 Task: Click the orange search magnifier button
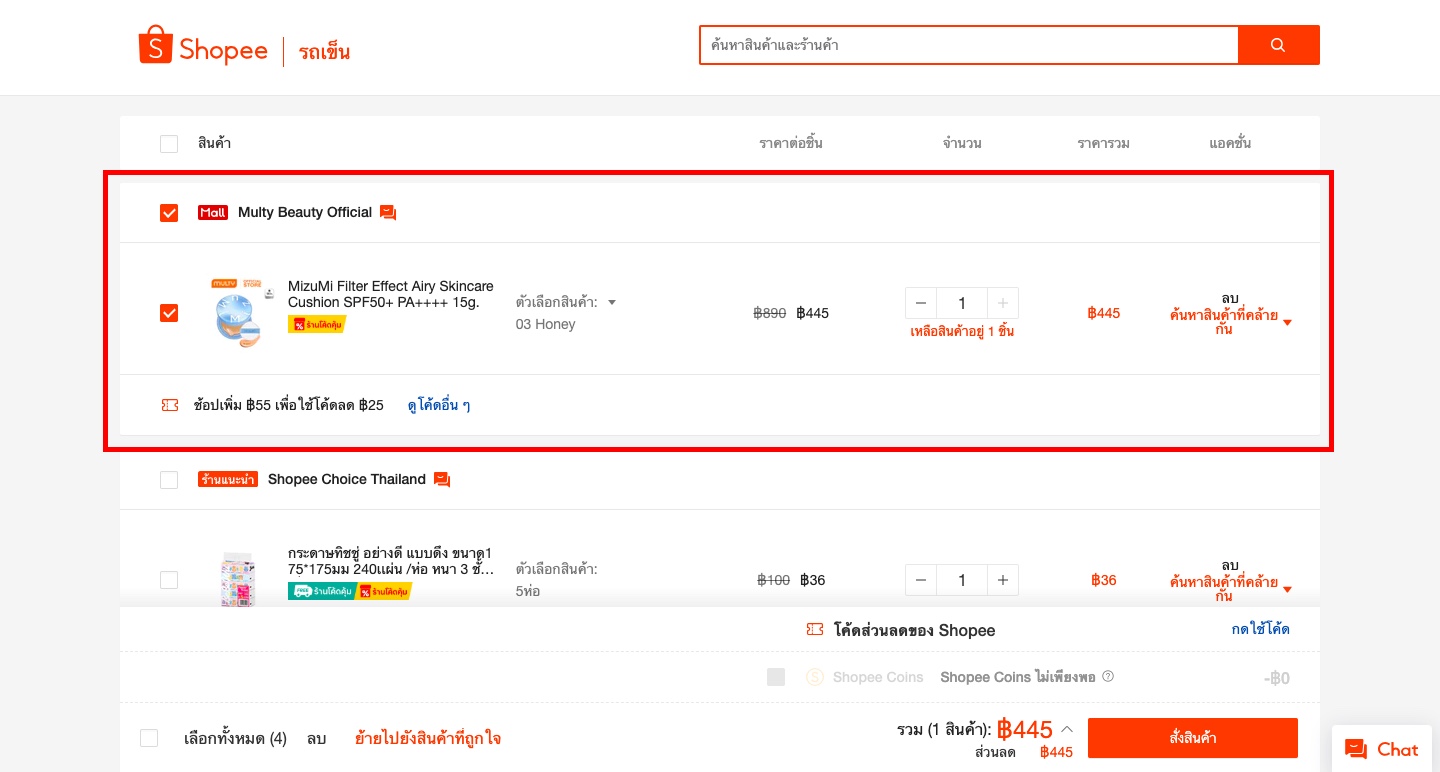tap(1278, 45)
